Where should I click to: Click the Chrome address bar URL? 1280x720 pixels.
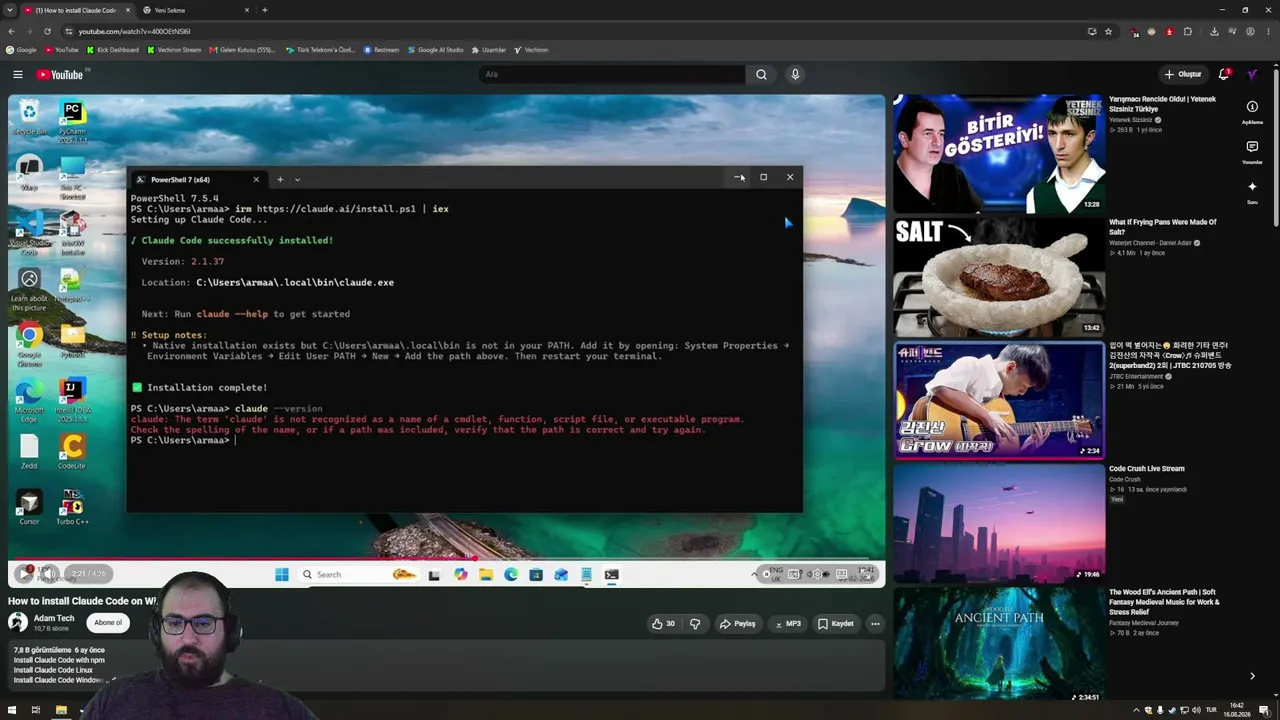point(134,31)
